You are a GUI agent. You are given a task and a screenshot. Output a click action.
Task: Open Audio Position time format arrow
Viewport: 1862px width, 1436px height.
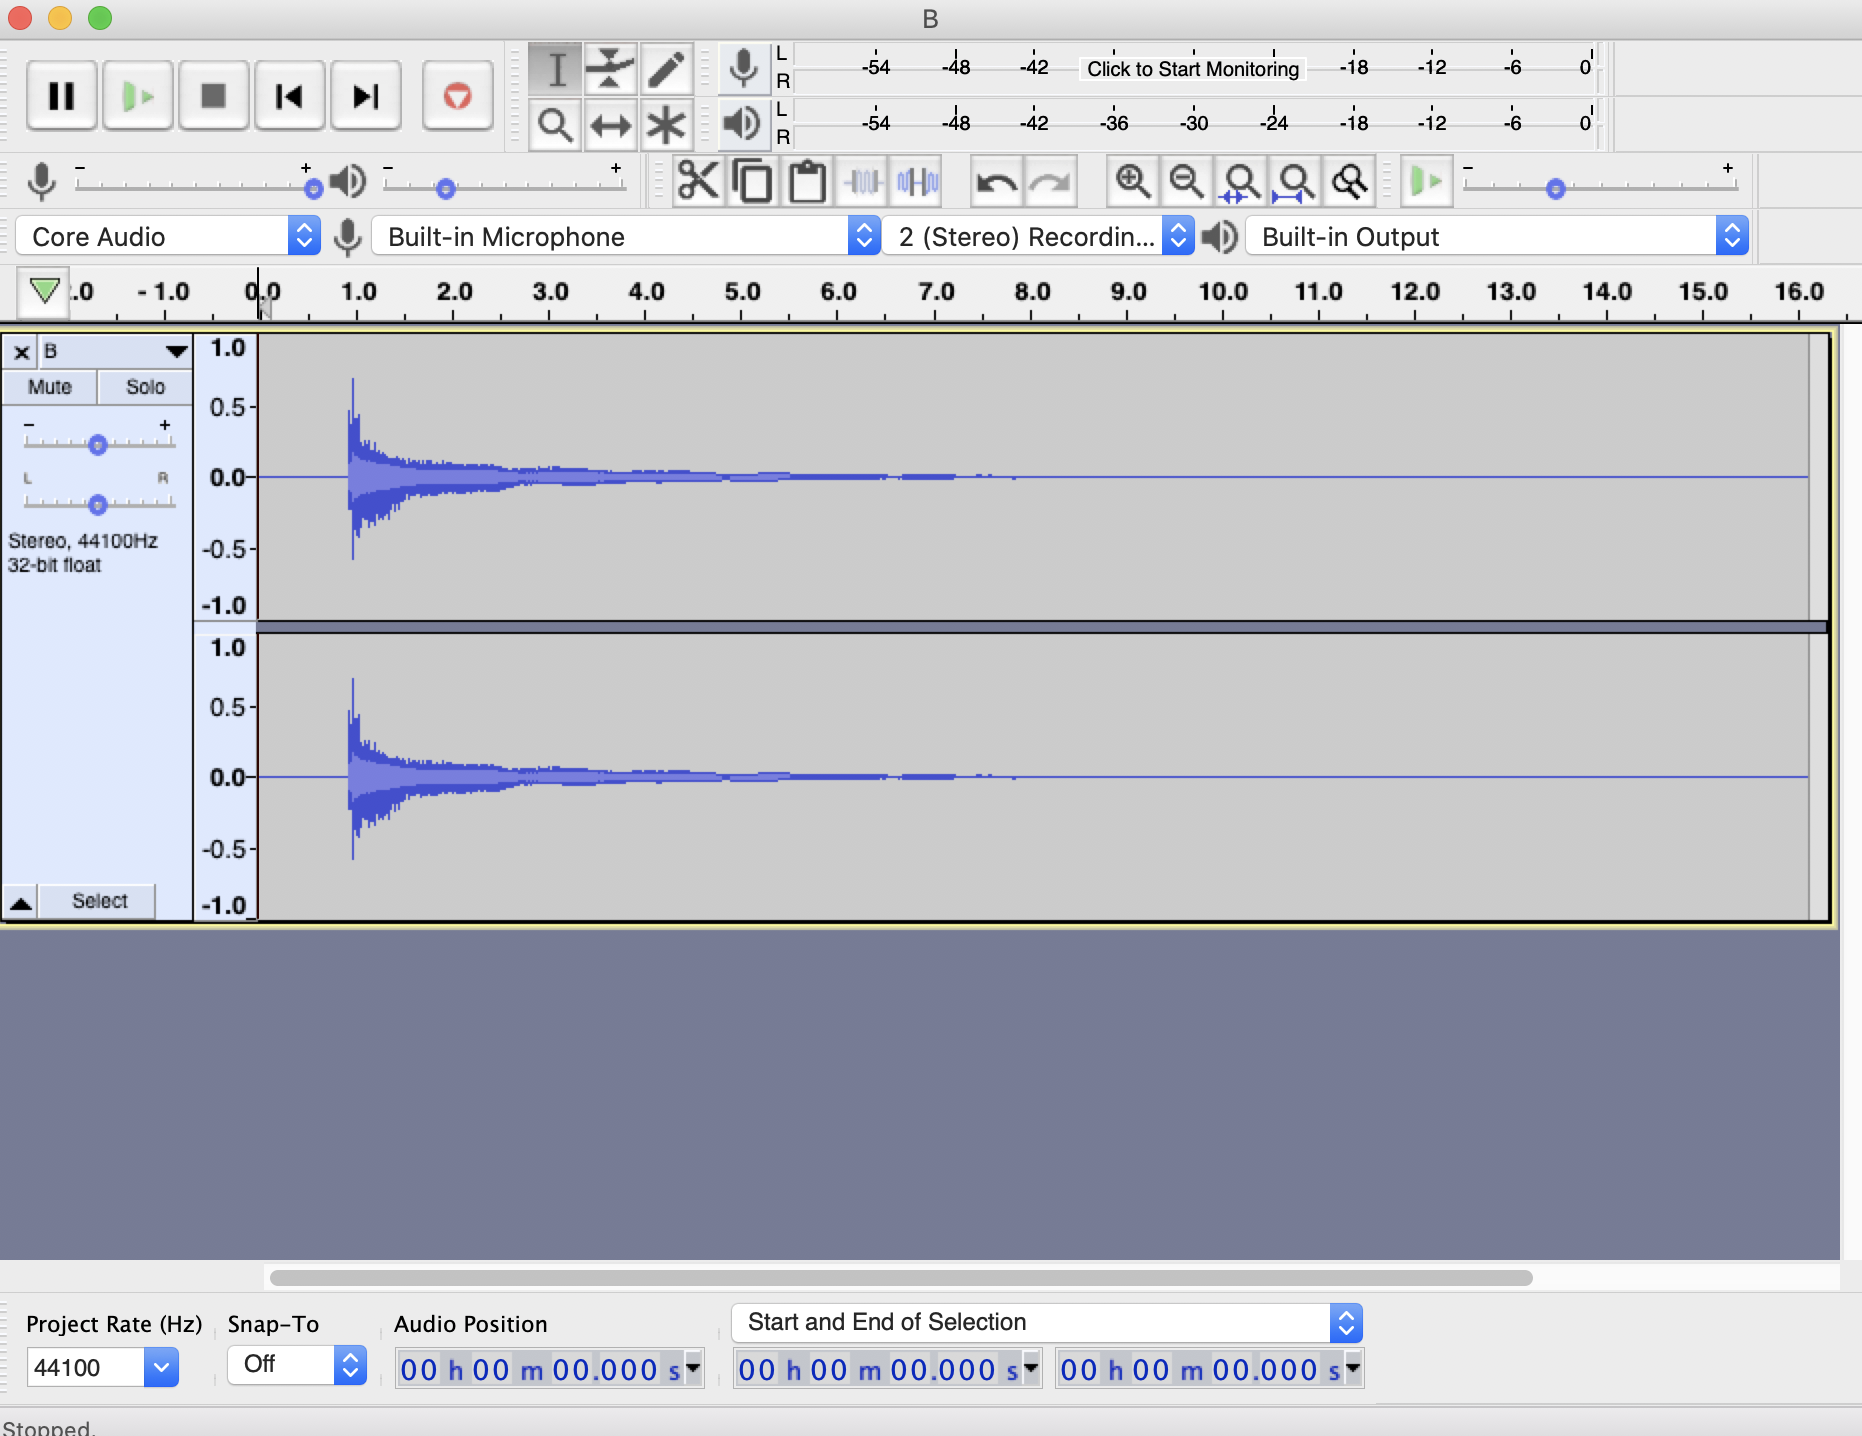[693, 1367]
